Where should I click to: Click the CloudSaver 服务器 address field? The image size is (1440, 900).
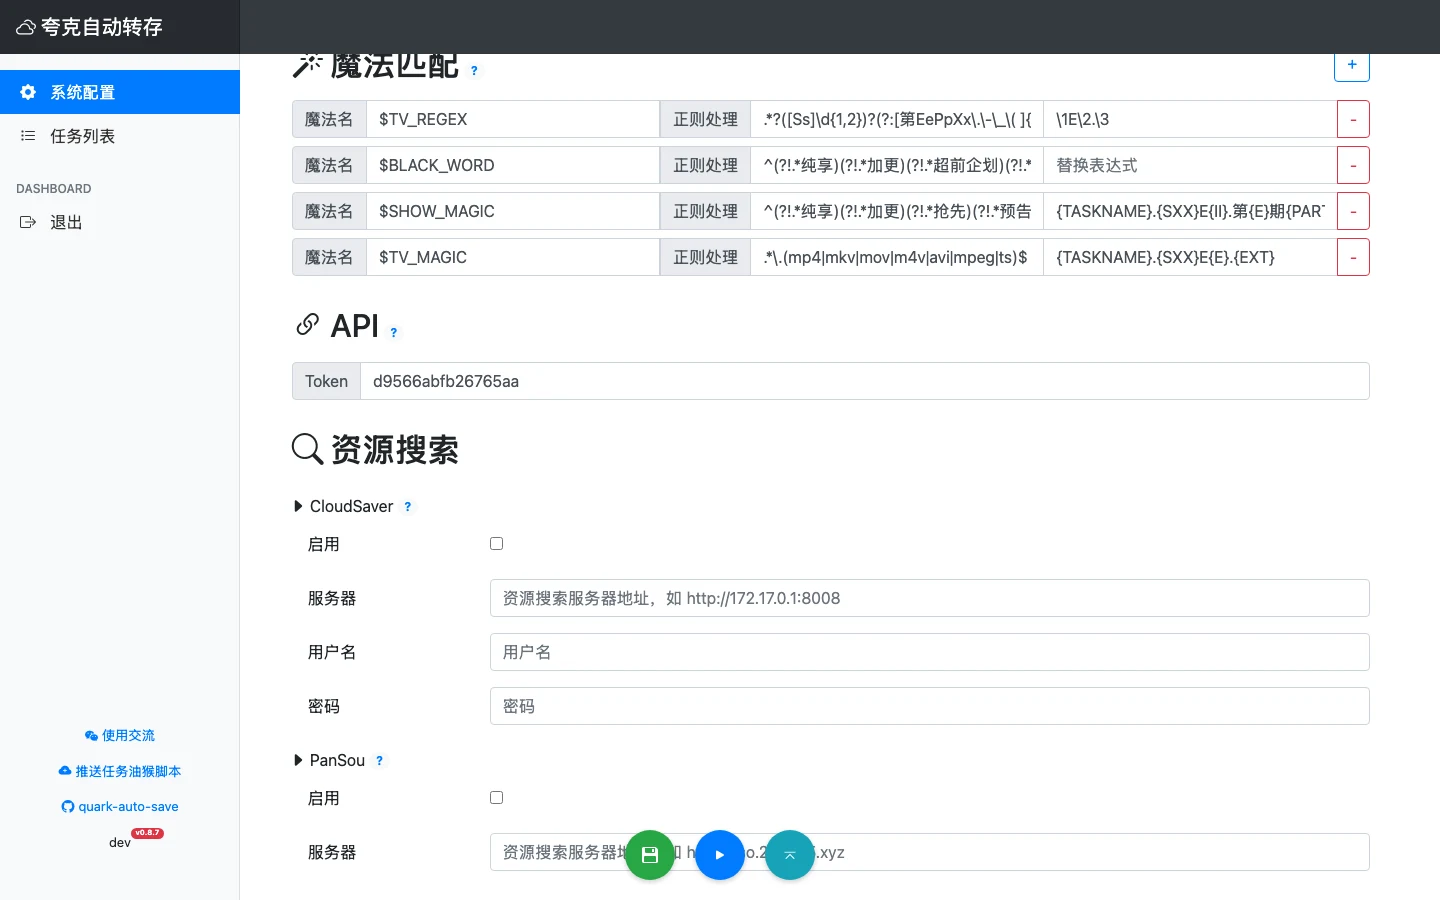pos(929,598)
